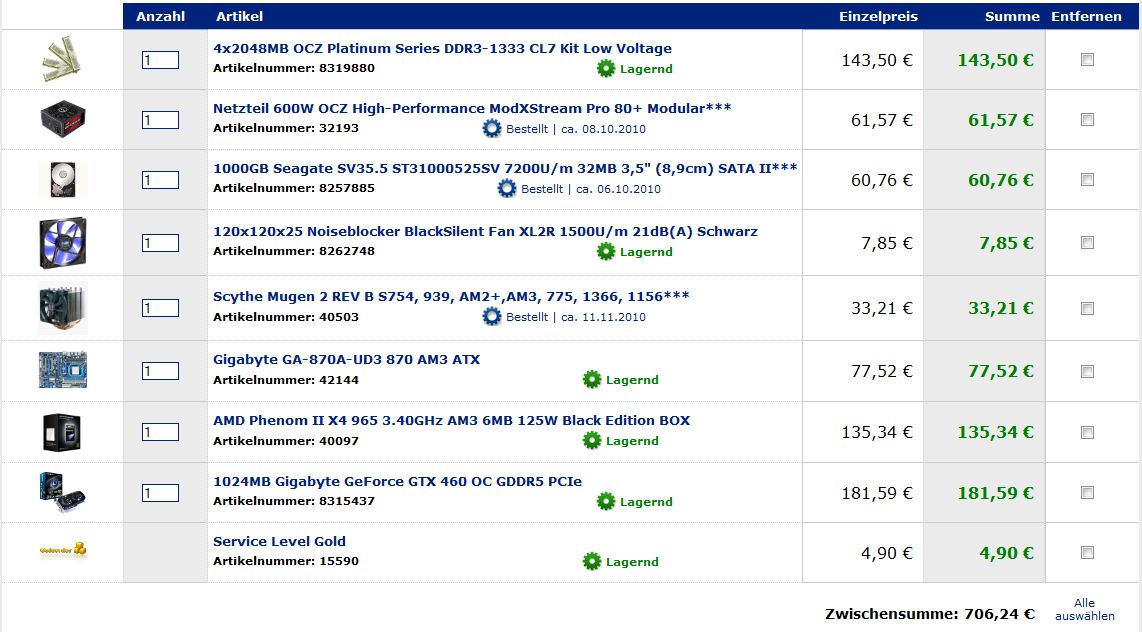The height and width of the screenshot is (632, 1142).
Task: Open 1024MB Gigabyte GeForce GTX 460 link
Action: 397,481
